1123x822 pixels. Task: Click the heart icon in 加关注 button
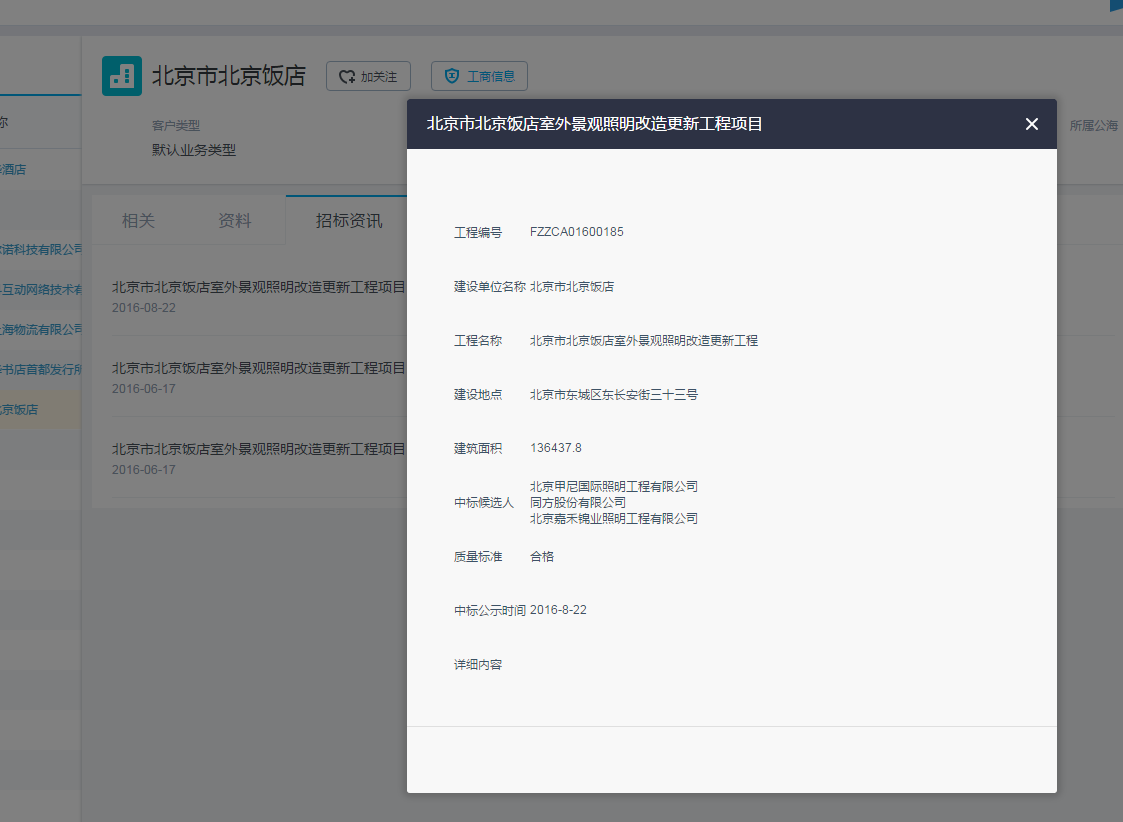click(347, 77)
